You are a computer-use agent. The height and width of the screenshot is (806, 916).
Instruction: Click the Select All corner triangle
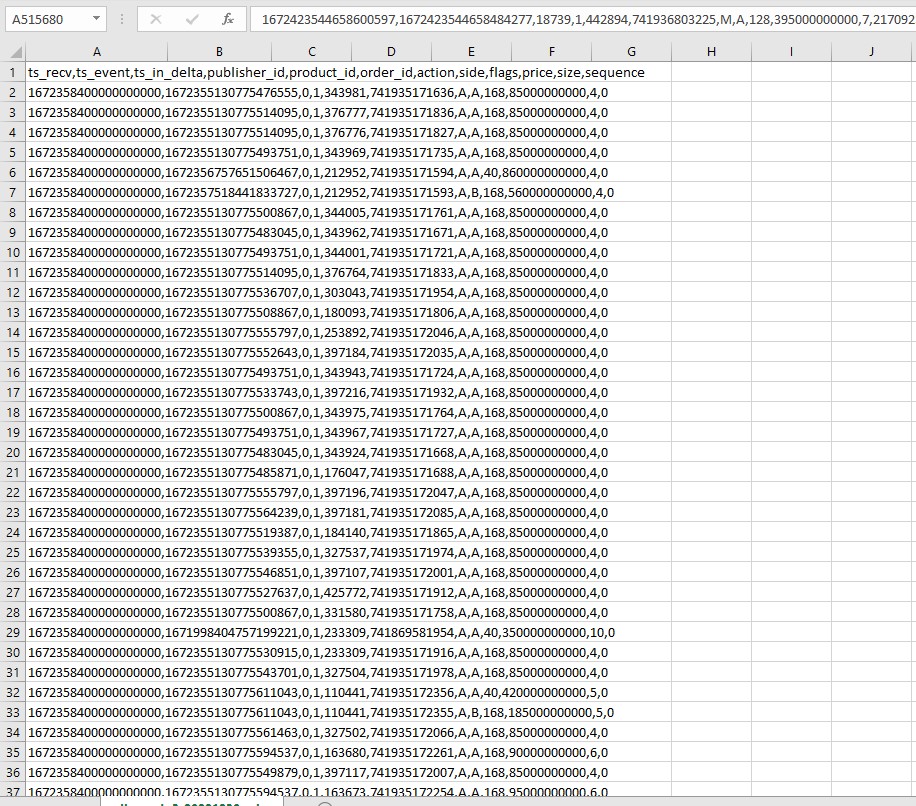click(x=16, y=52)
